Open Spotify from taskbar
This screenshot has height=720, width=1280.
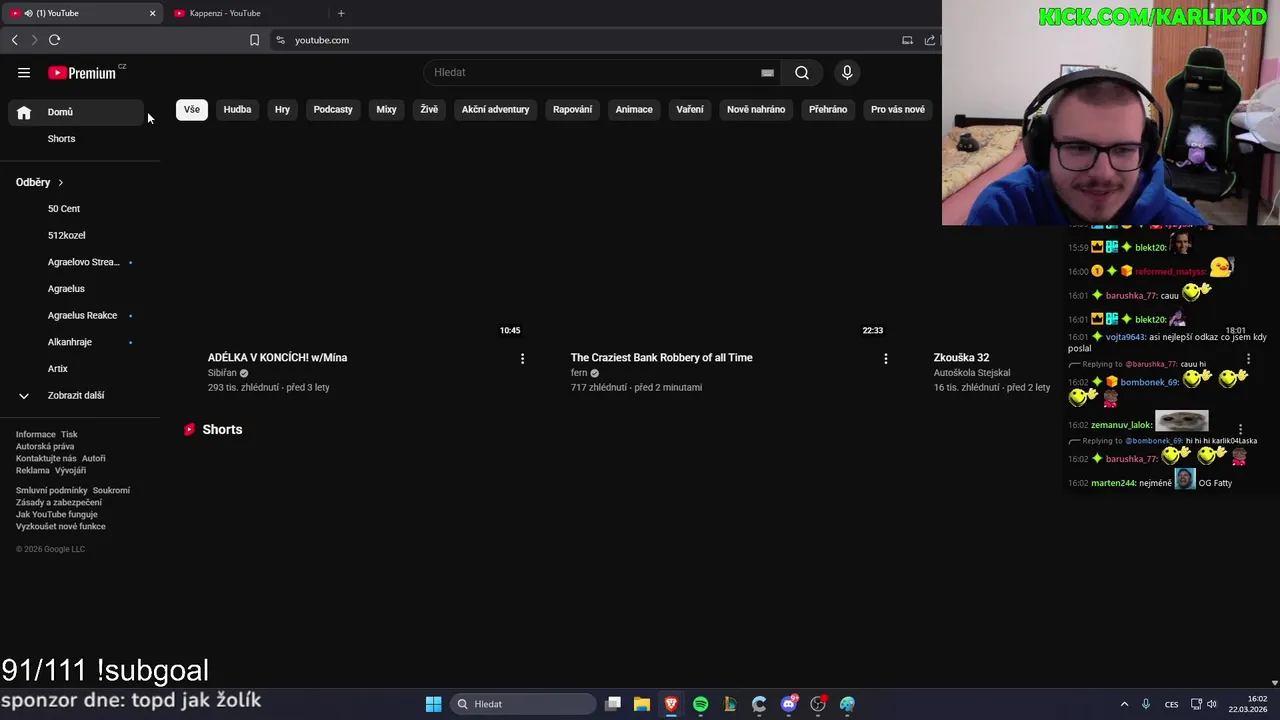700,704
